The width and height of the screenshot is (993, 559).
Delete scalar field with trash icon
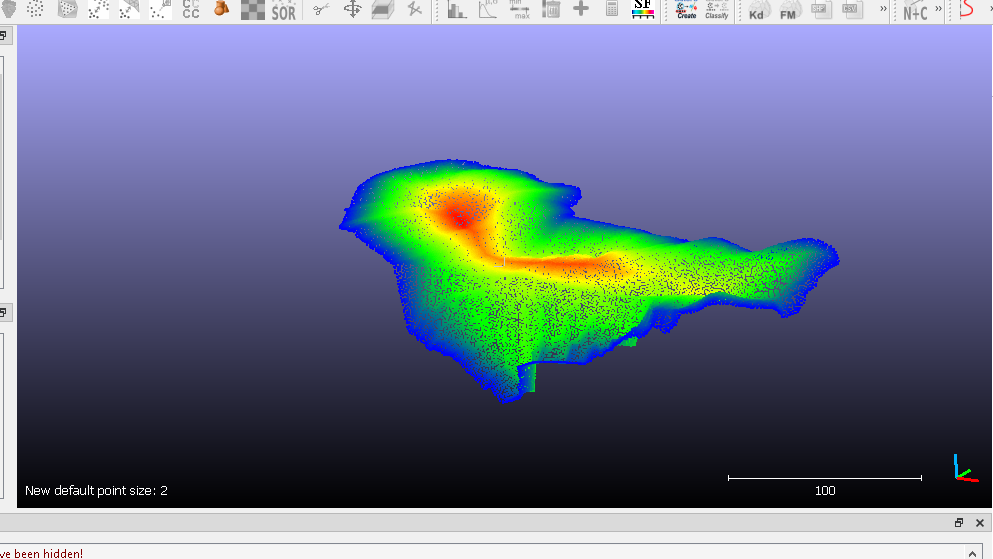point(551,10)
